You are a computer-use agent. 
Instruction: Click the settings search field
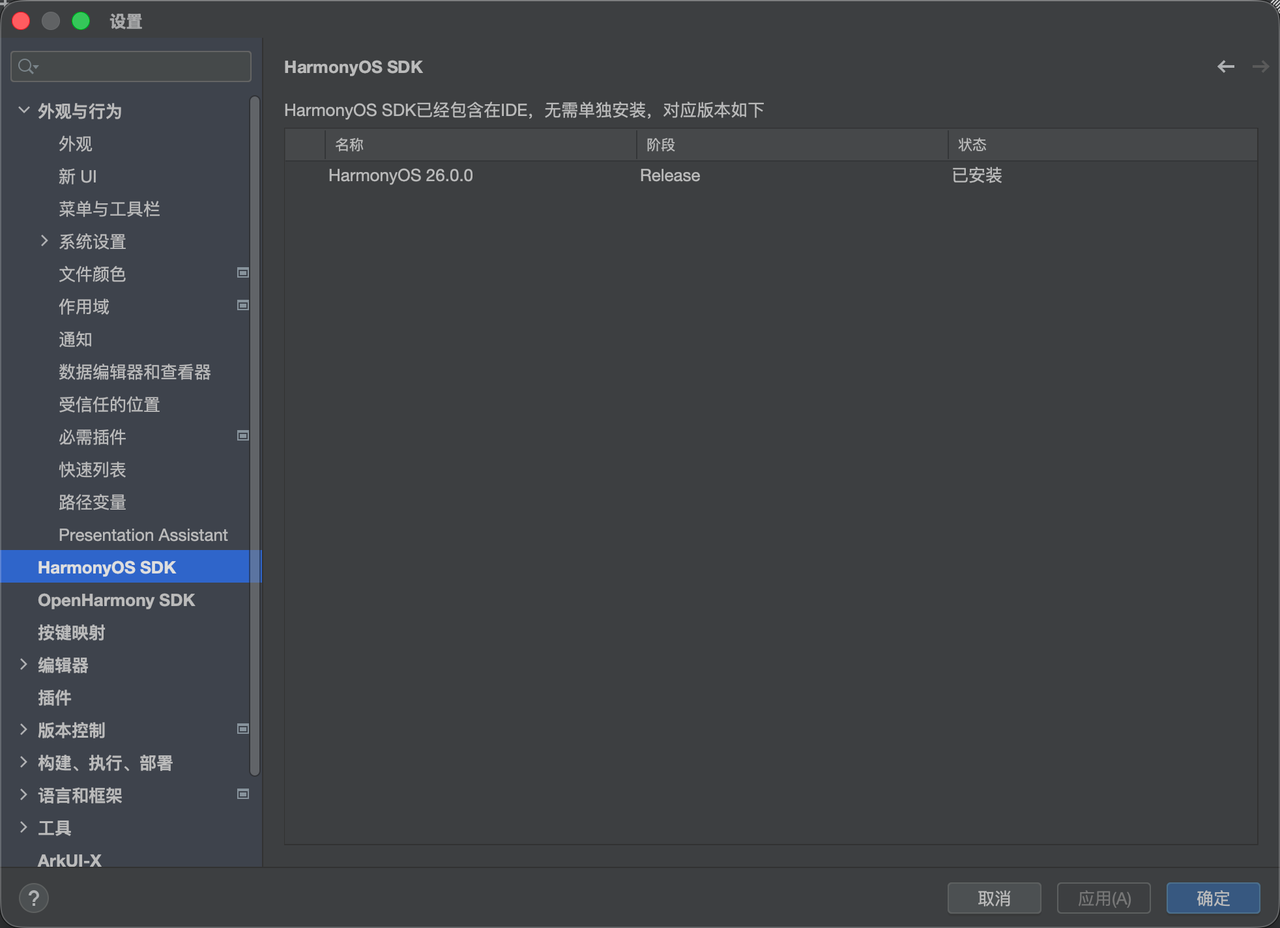coord(131,67)
